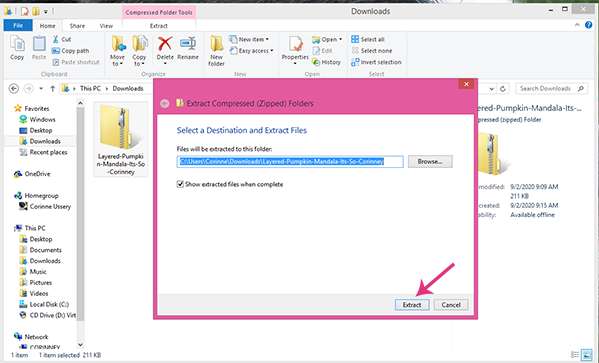Click Select all in ribbon
The height and width of the screenshot is (363, 599).
point(368,39)
